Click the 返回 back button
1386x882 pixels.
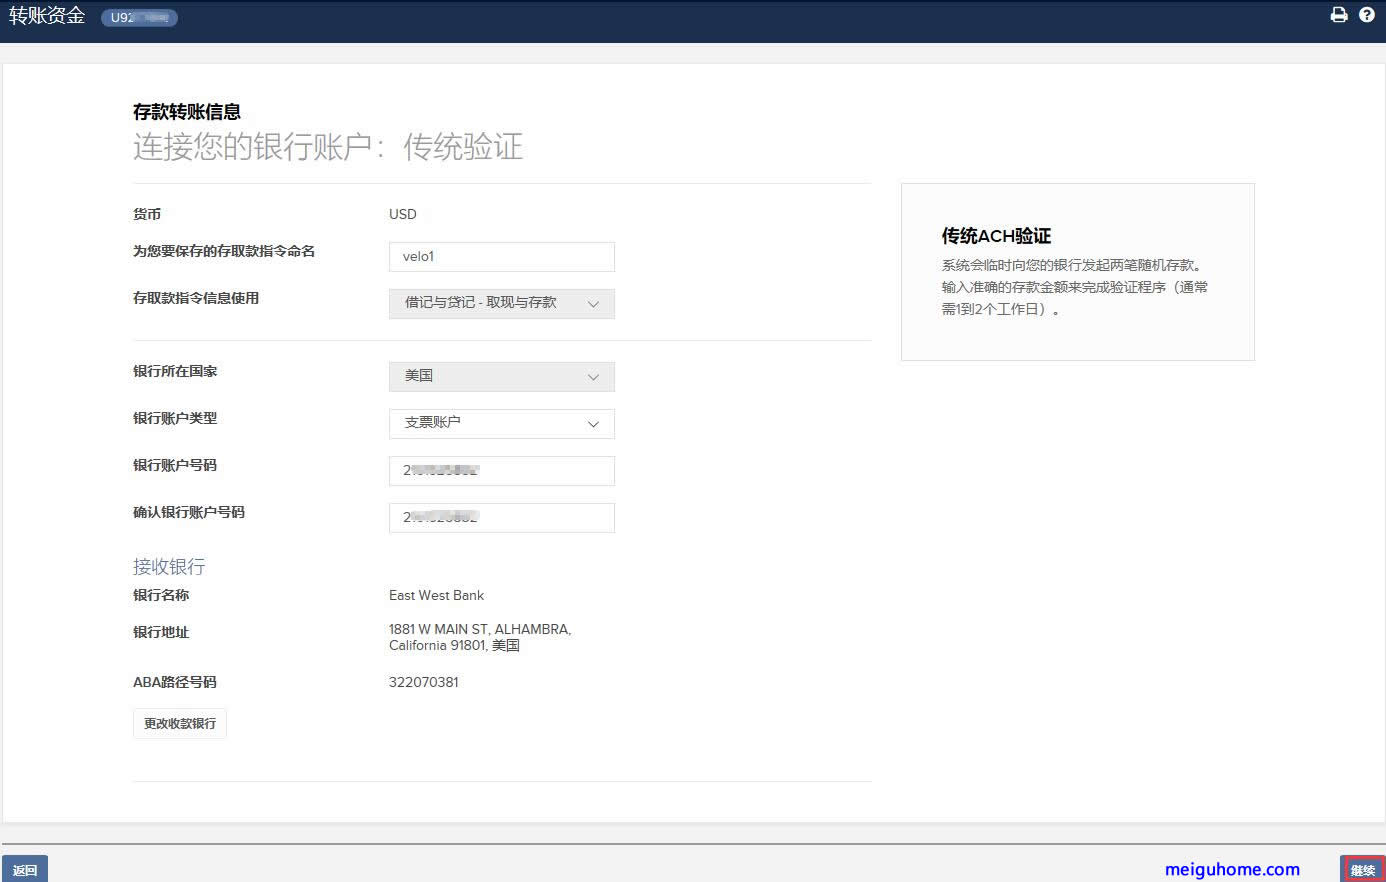click(25, 870)
